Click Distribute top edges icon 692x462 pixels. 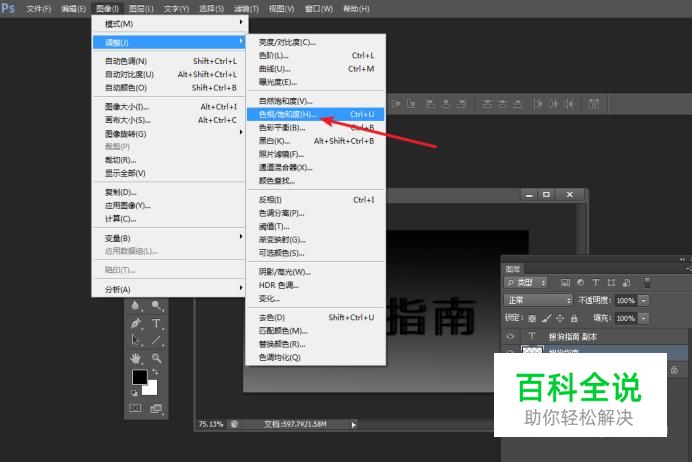tap(487, 104)
